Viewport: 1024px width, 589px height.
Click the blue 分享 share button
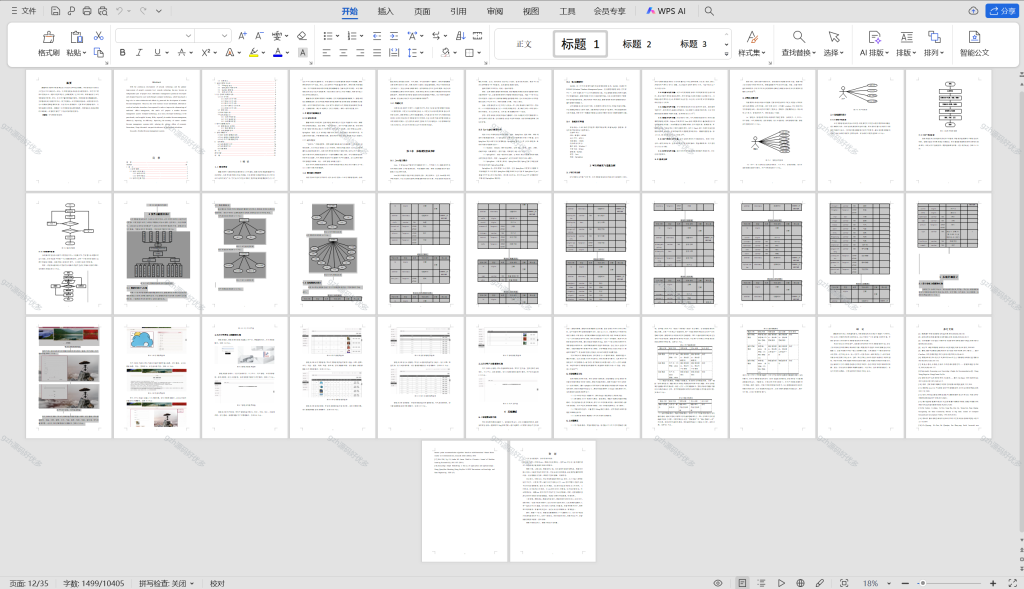[1002, 11]
